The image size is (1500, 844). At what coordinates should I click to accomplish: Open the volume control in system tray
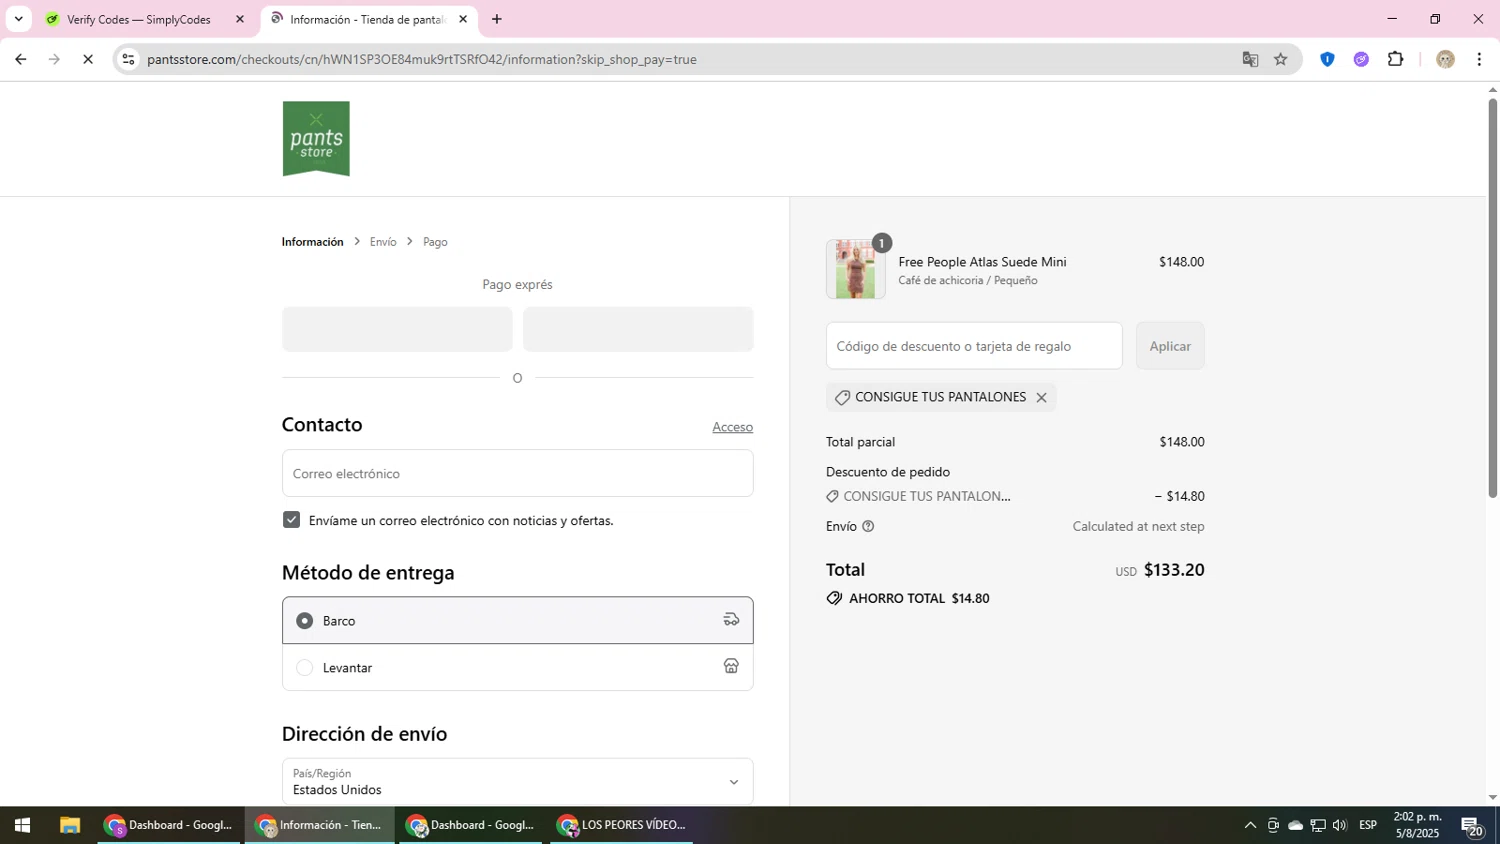1340,825
